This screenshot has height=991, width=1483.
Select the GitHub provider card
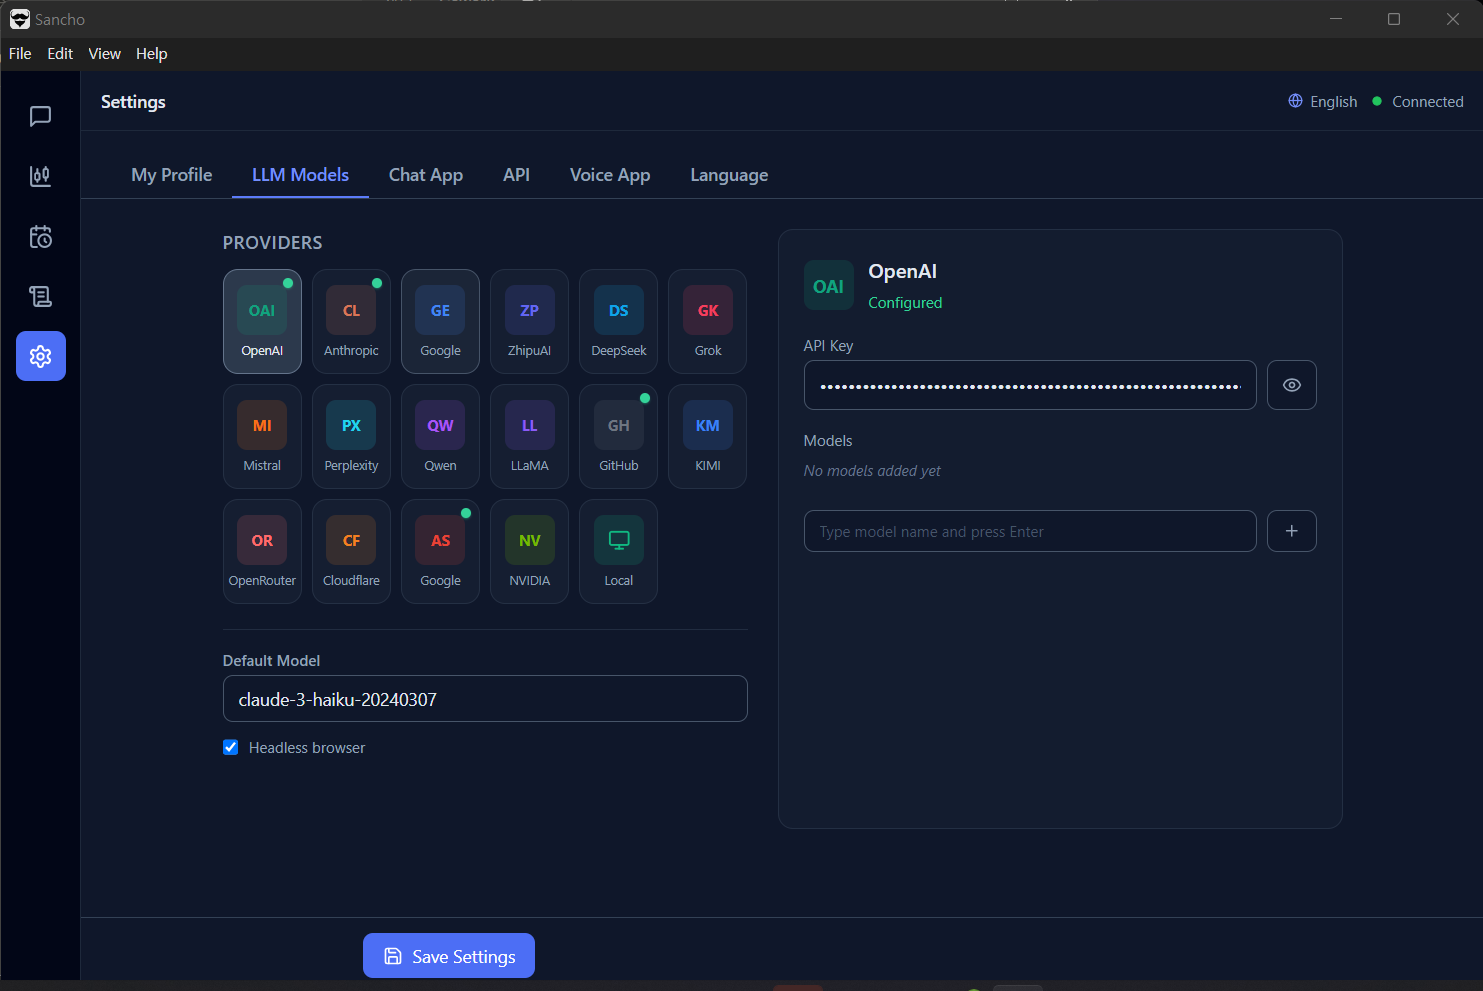[x=618, y=436]
